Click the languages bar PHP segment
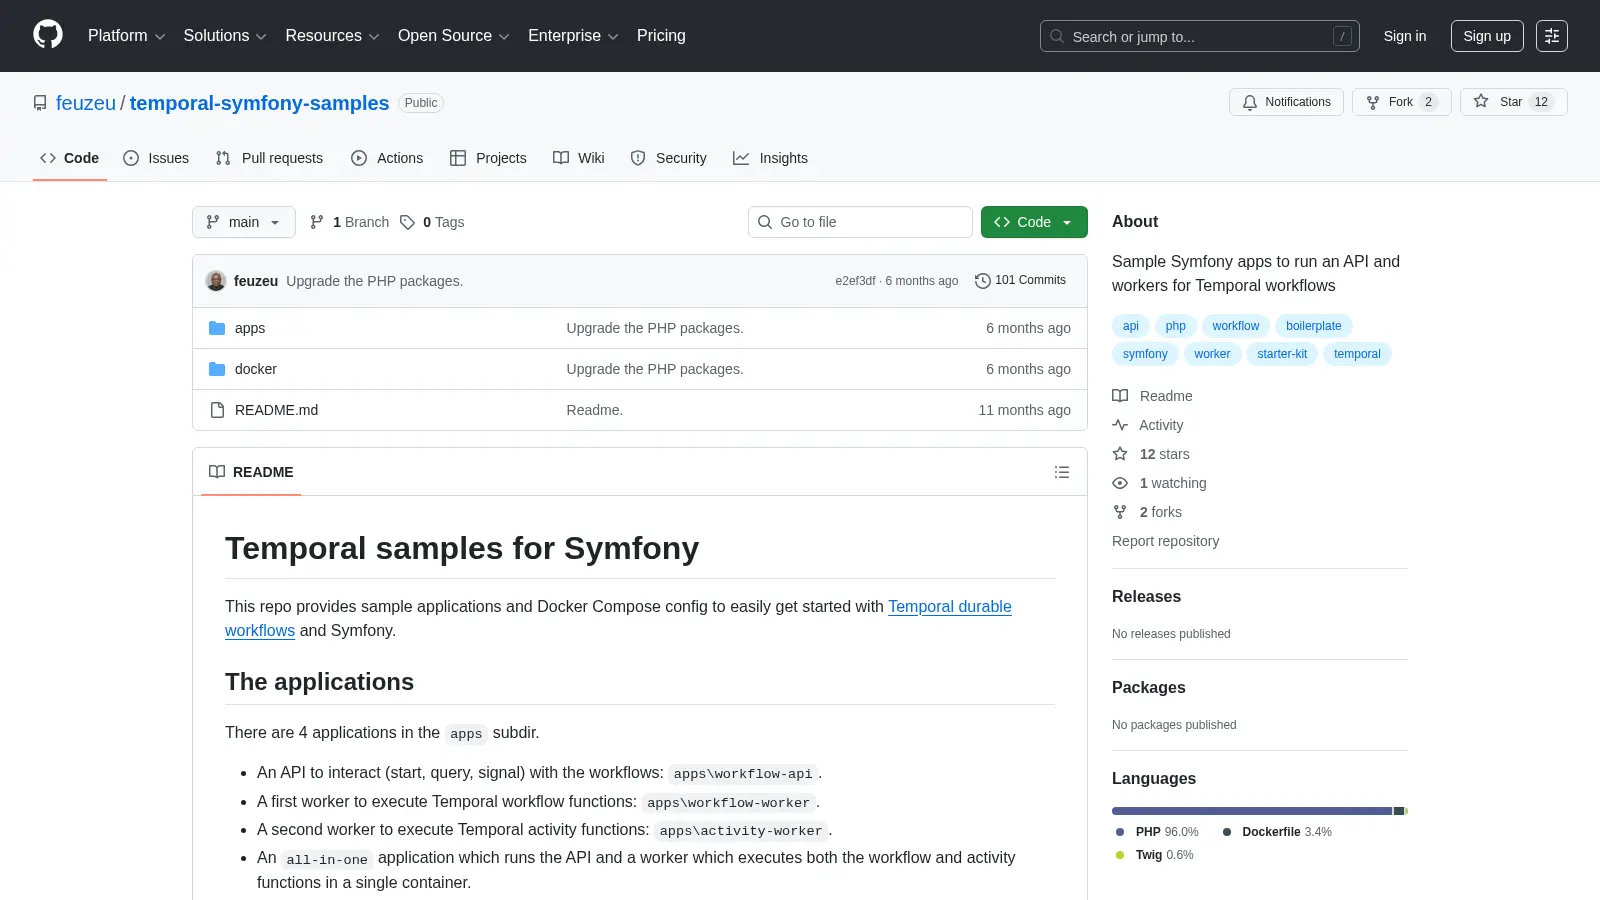Image resolution: width=1600 pixels, height=900 pixels. [1252, 811]
